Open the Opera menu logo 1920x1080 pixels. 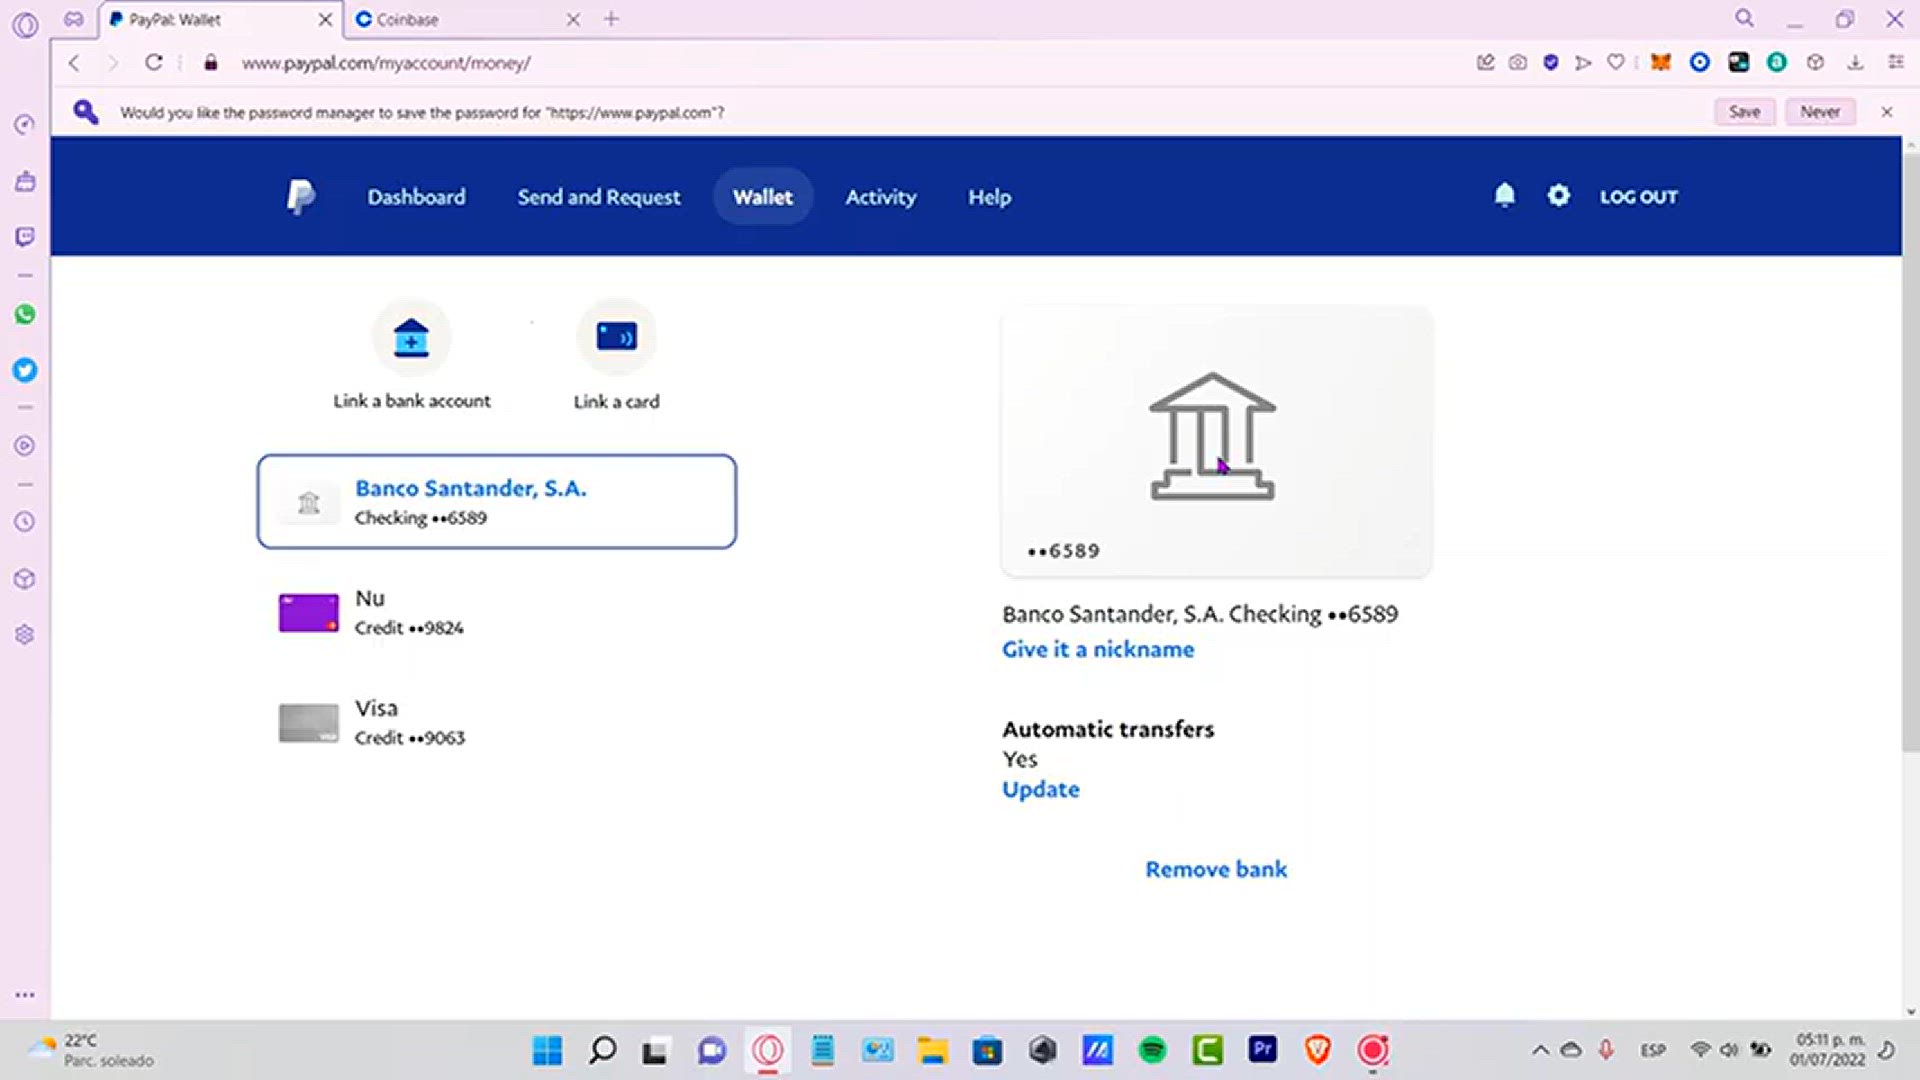pos(25,24)
